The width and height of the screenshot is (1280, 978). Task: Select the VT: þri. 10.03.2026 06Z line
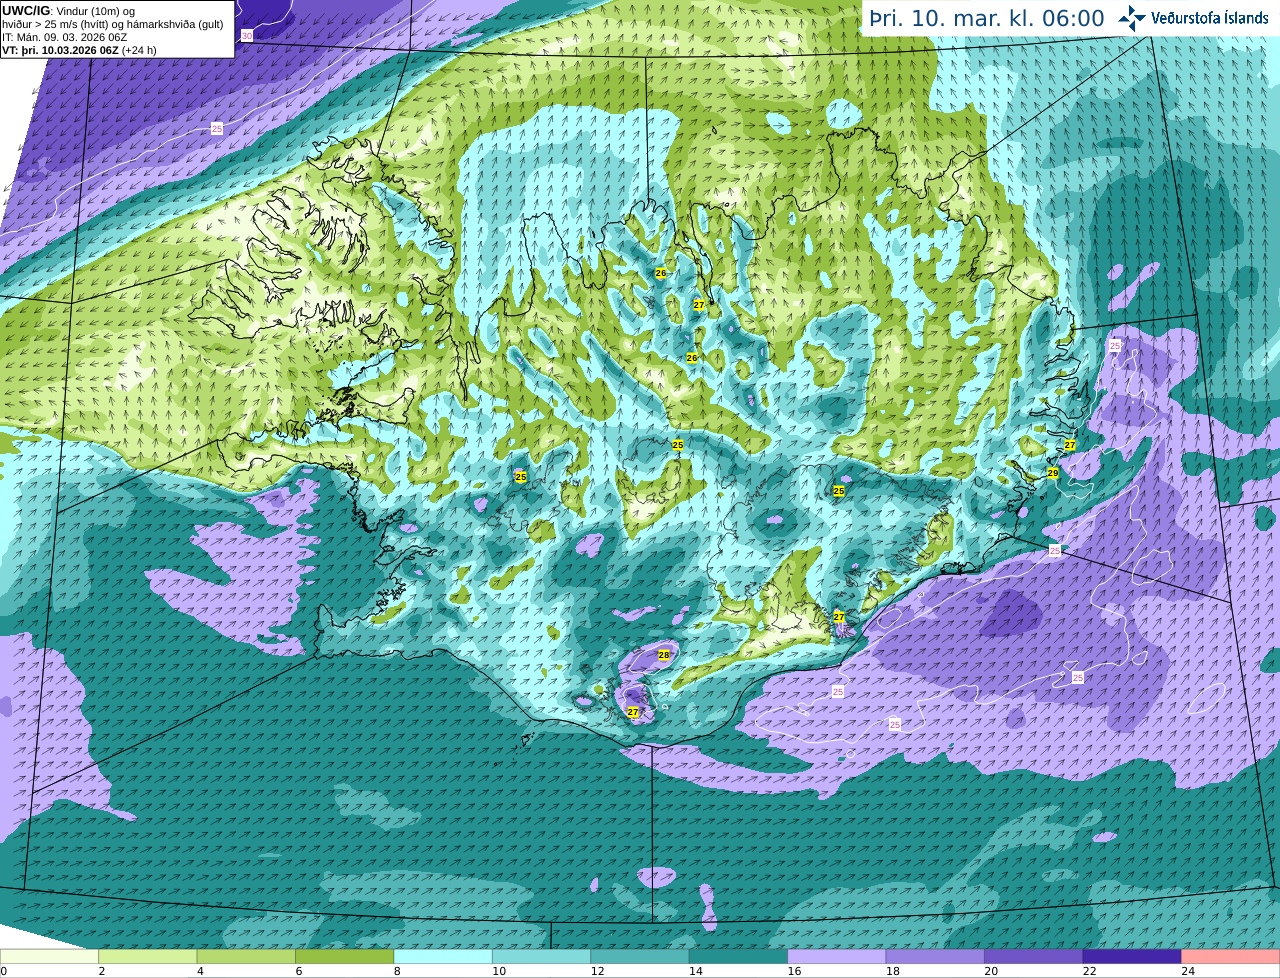click(x=80, y=50)
